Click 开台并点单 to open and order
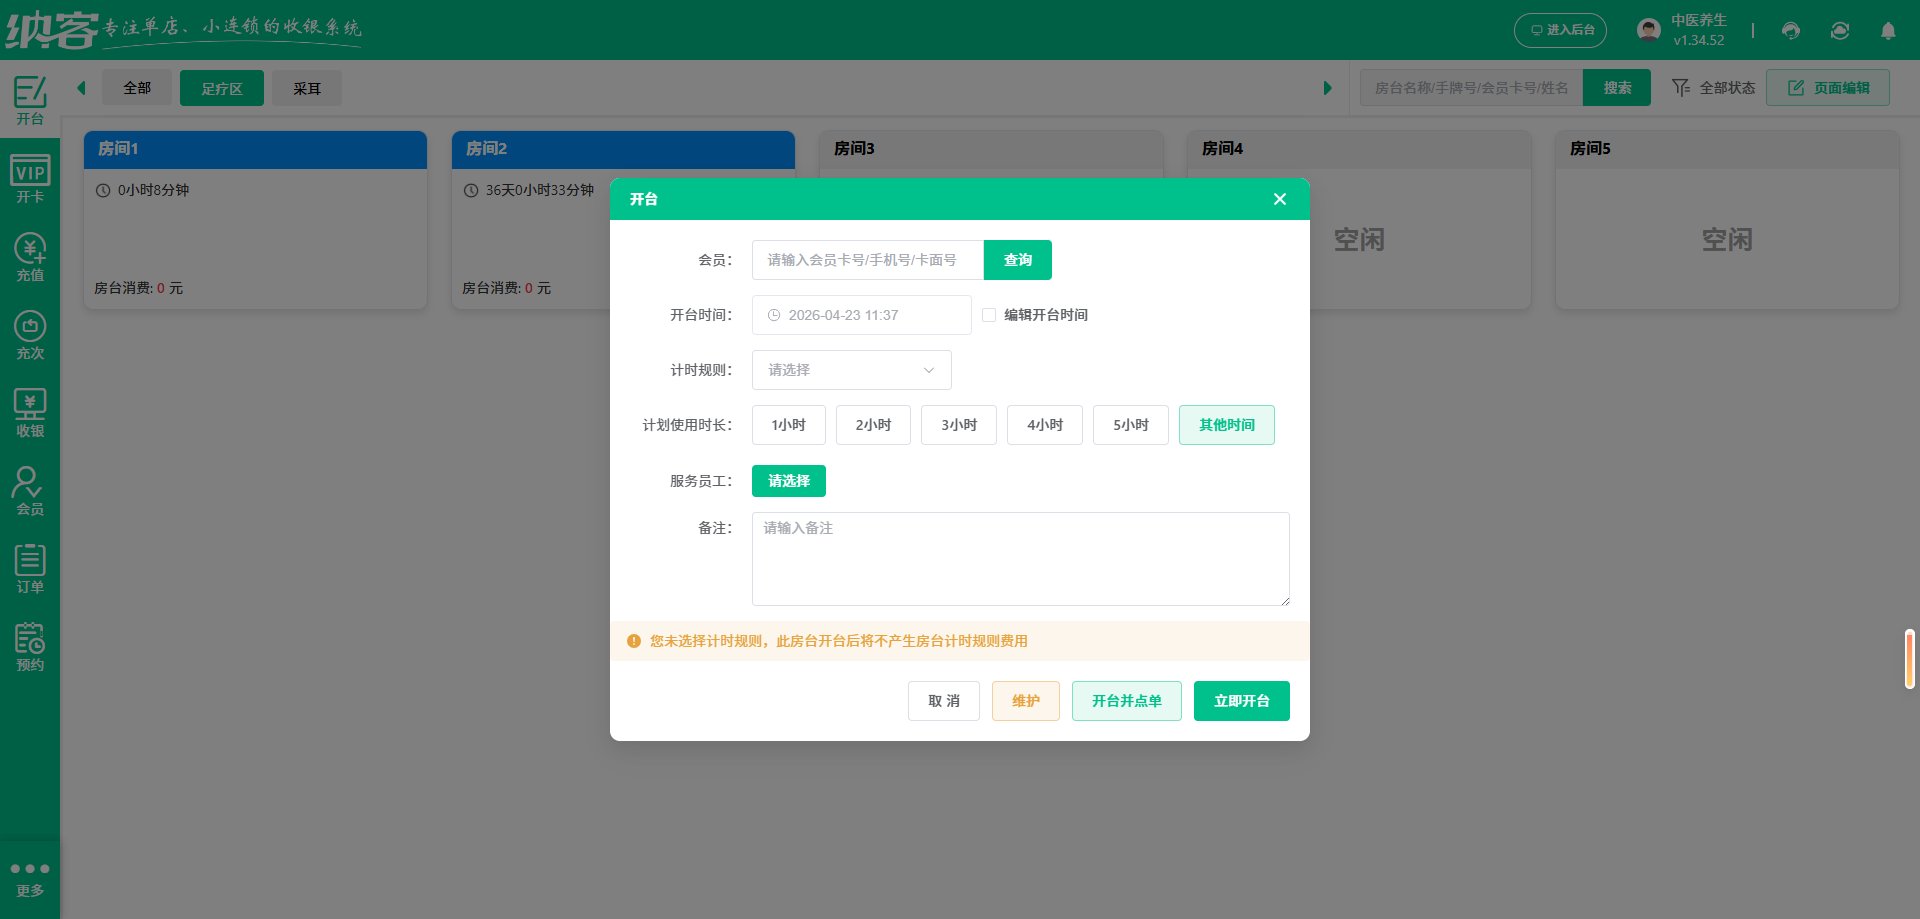 pyautogui.click(x=1126, y=700)
